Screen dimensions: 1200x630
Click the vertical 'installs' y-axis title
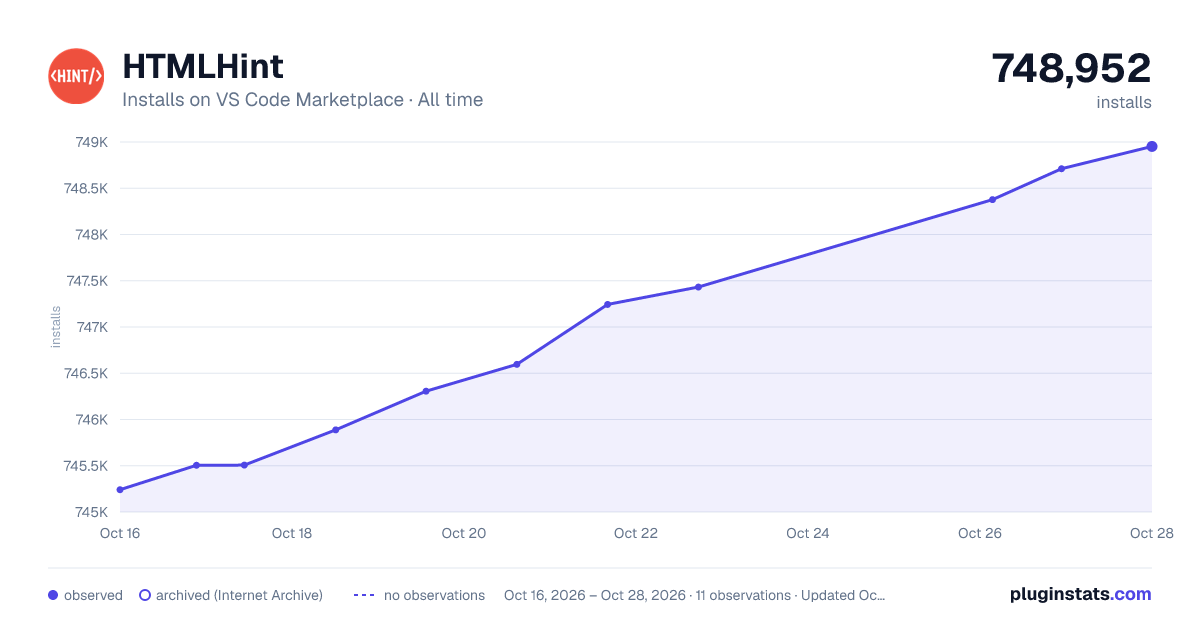[56, 327]
